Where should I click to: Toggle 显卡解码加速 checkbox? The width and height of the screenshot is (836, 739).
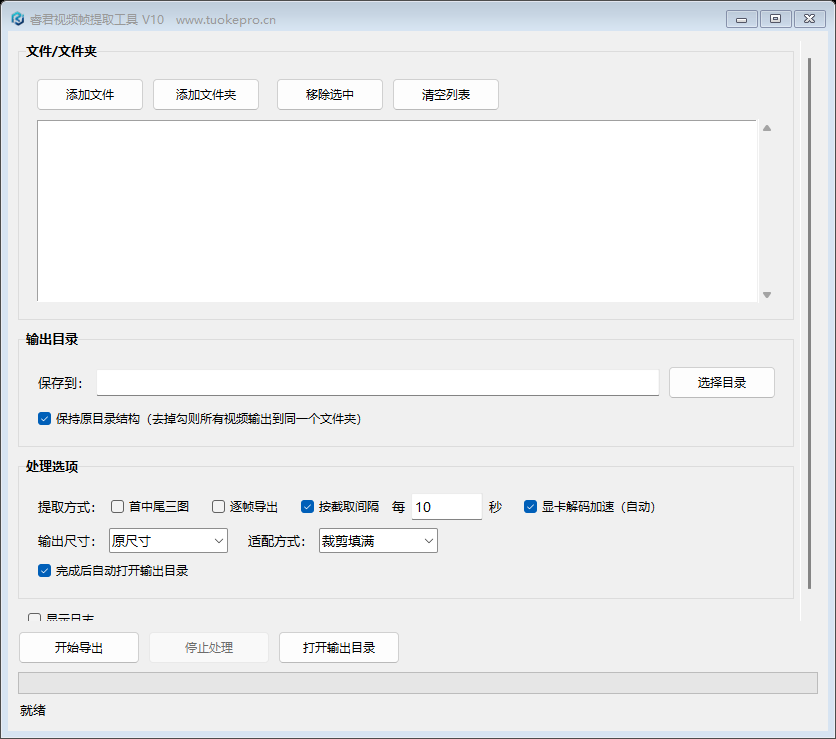(530, 507)
